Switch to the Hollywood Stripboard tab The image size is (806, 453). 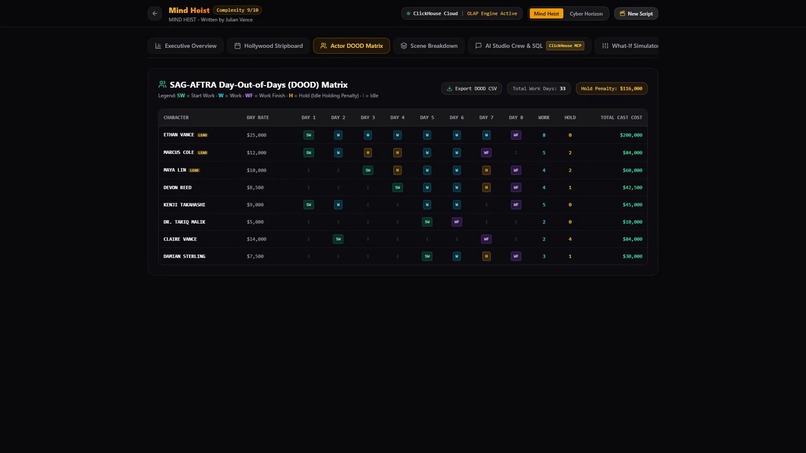coord(268,46)
